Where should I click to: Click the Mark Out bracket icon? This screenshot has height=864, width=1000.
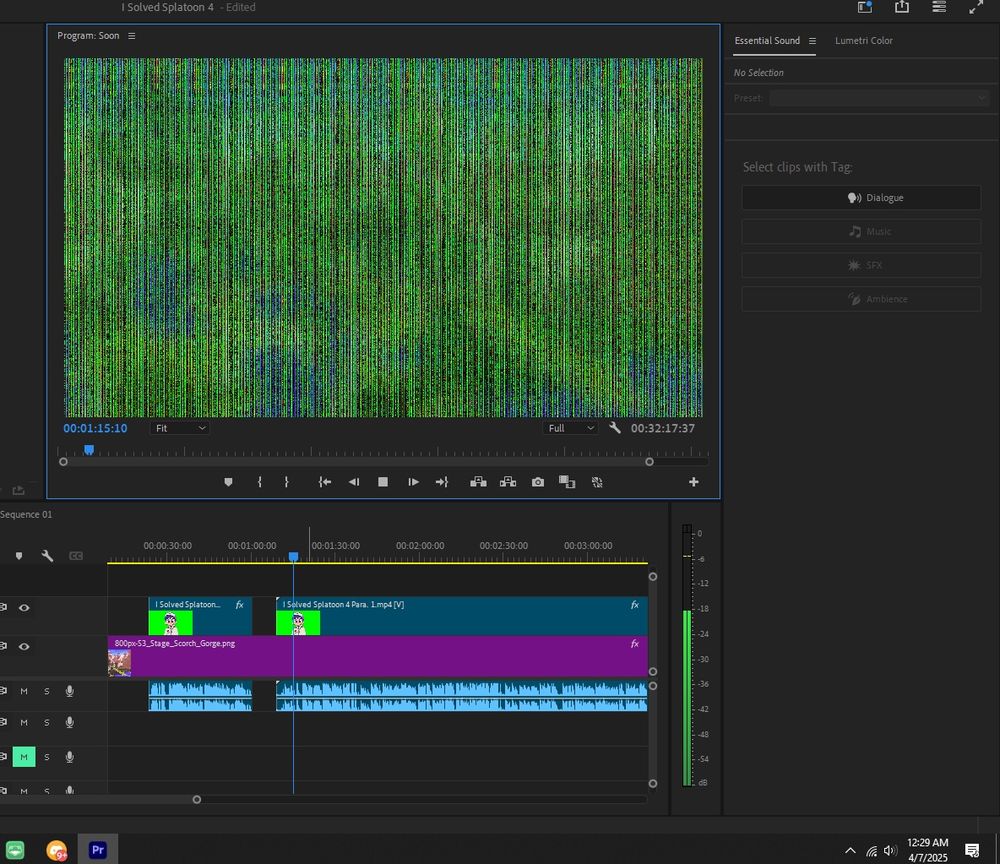[x=286, y=482]
